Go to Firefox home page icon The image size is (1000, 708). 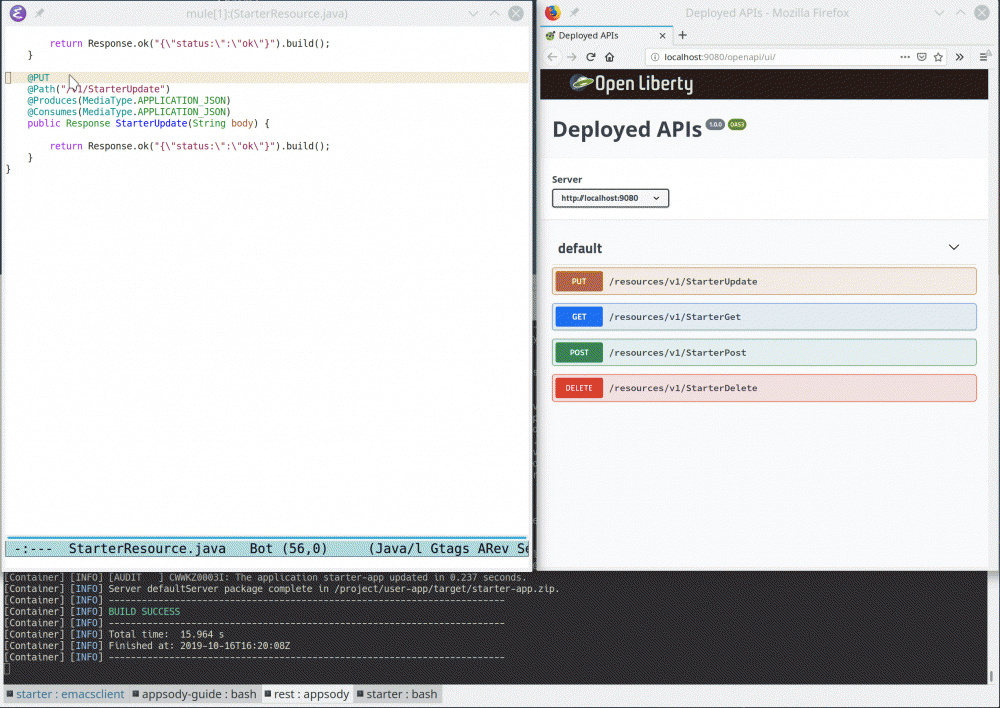pyautogui.click(x=609, y=57)
